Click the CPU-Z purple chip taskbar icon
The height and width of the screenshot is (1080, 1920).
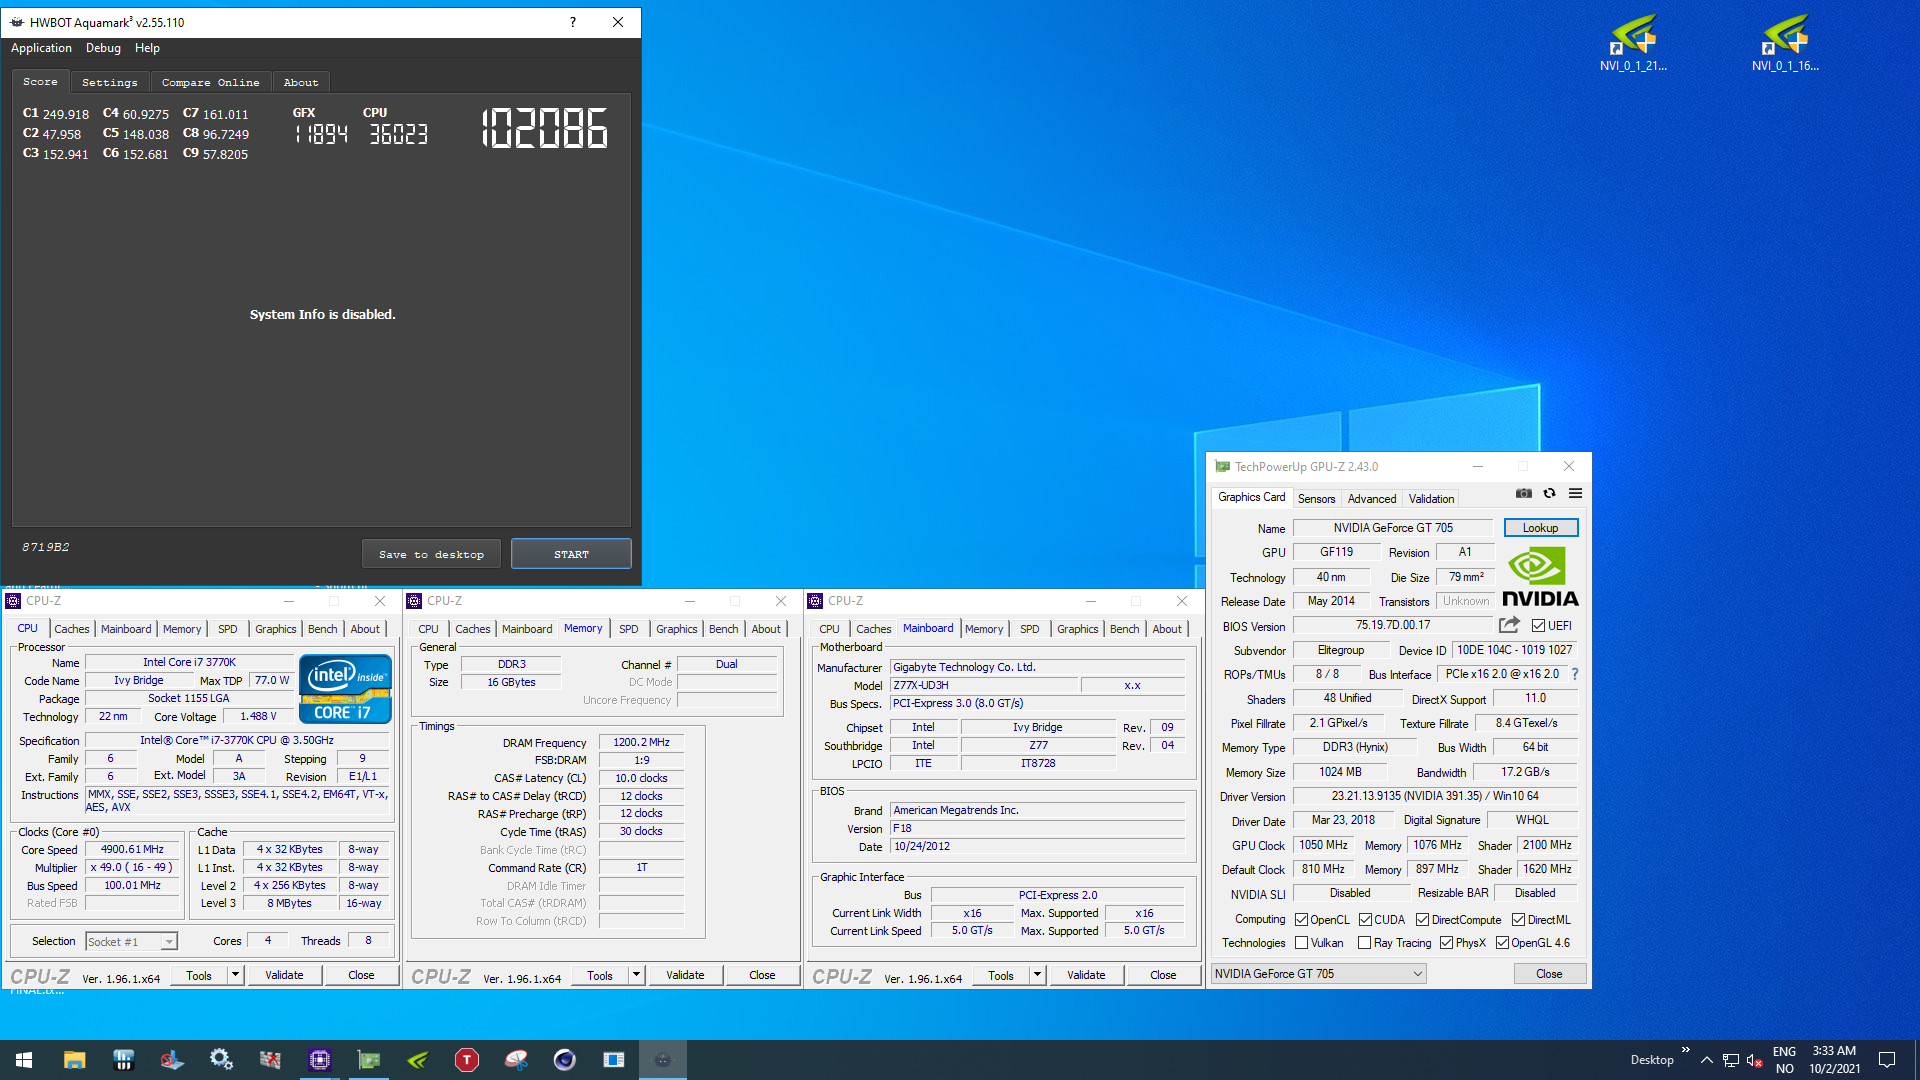coord(320,1060)
